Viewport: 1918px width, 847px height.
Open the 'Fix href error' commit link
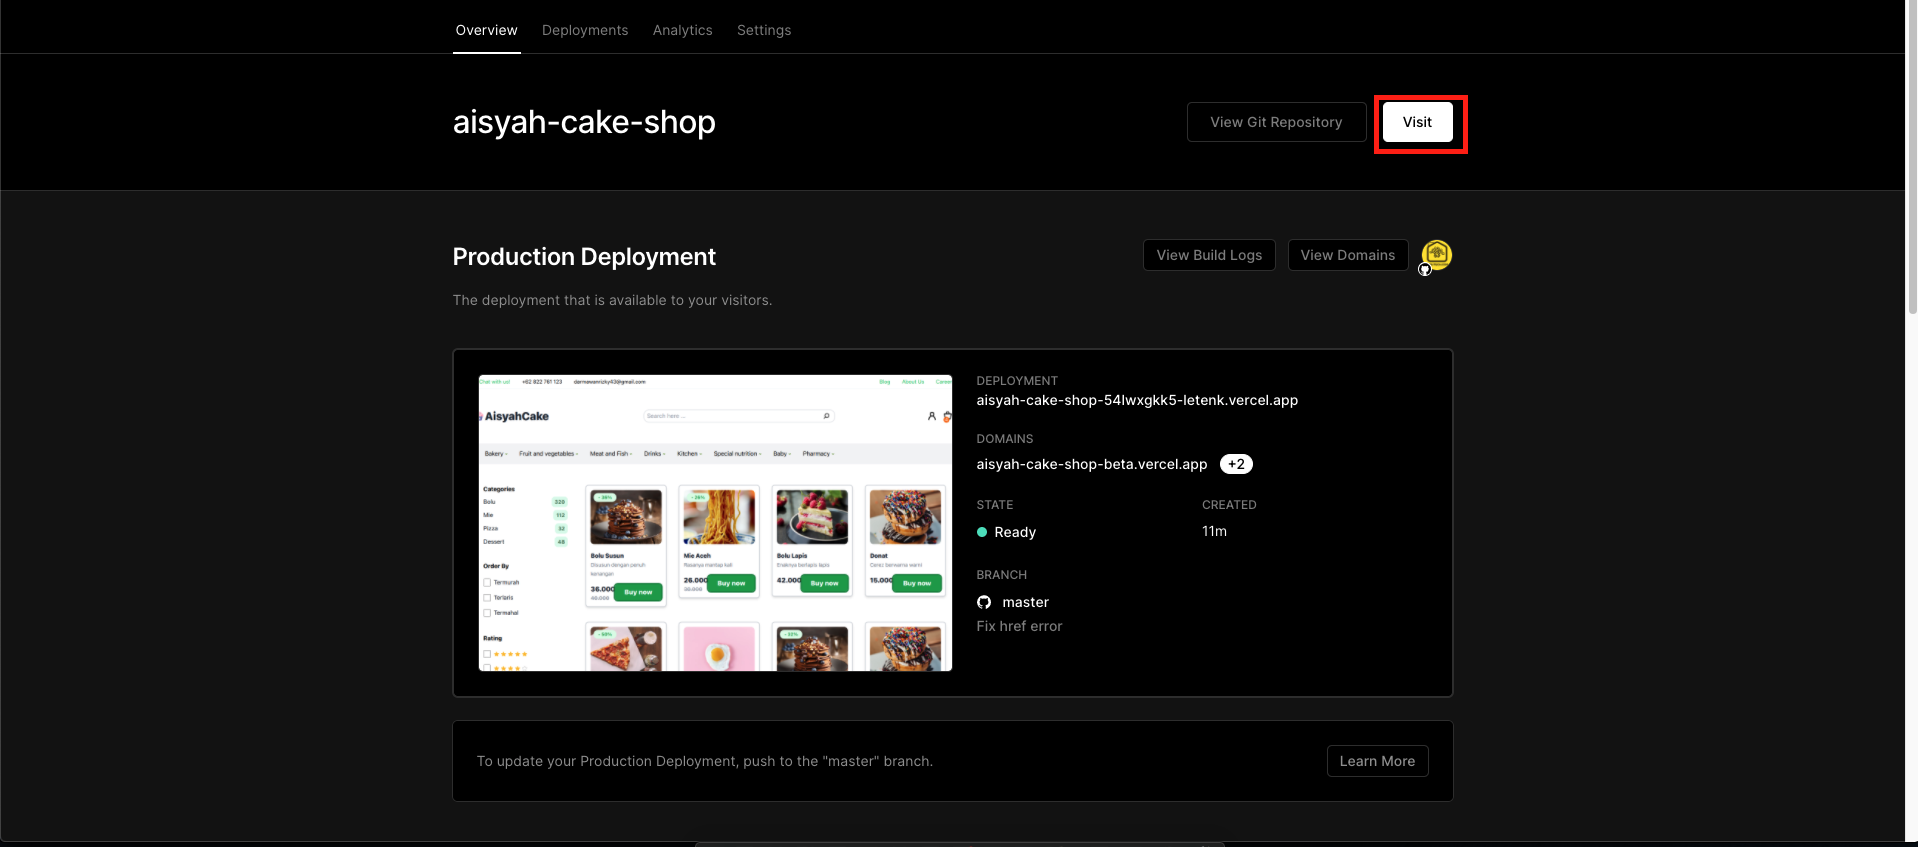coord(1019,626)
